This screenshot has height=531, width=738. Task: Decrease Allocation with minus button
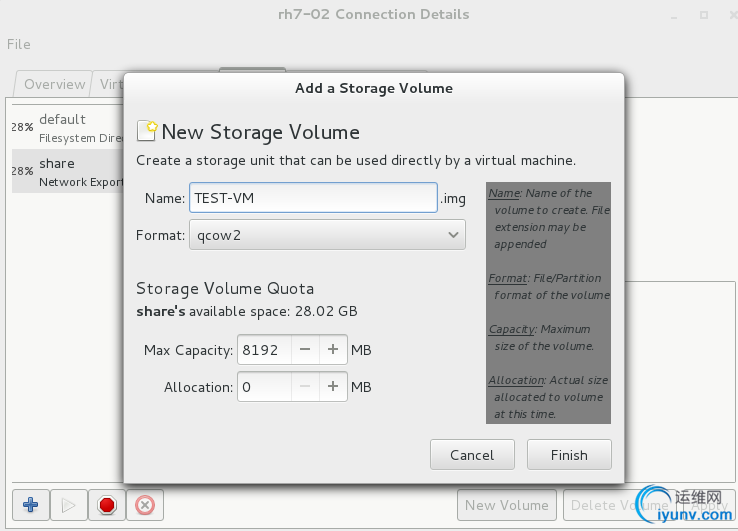point(305,386)
